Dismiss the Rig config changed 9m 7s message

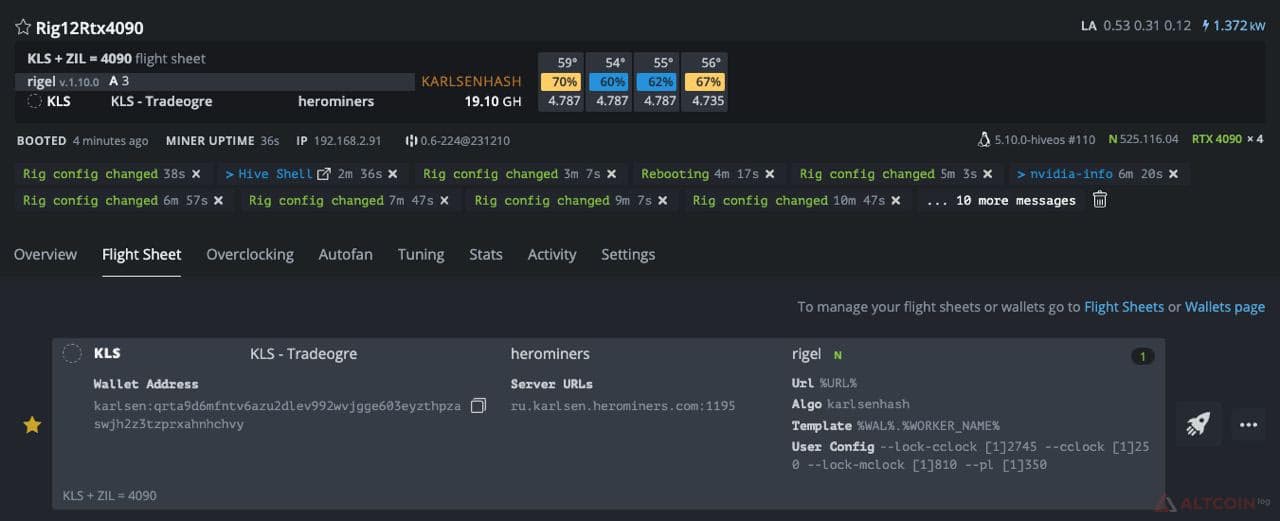tap(662, 201)
